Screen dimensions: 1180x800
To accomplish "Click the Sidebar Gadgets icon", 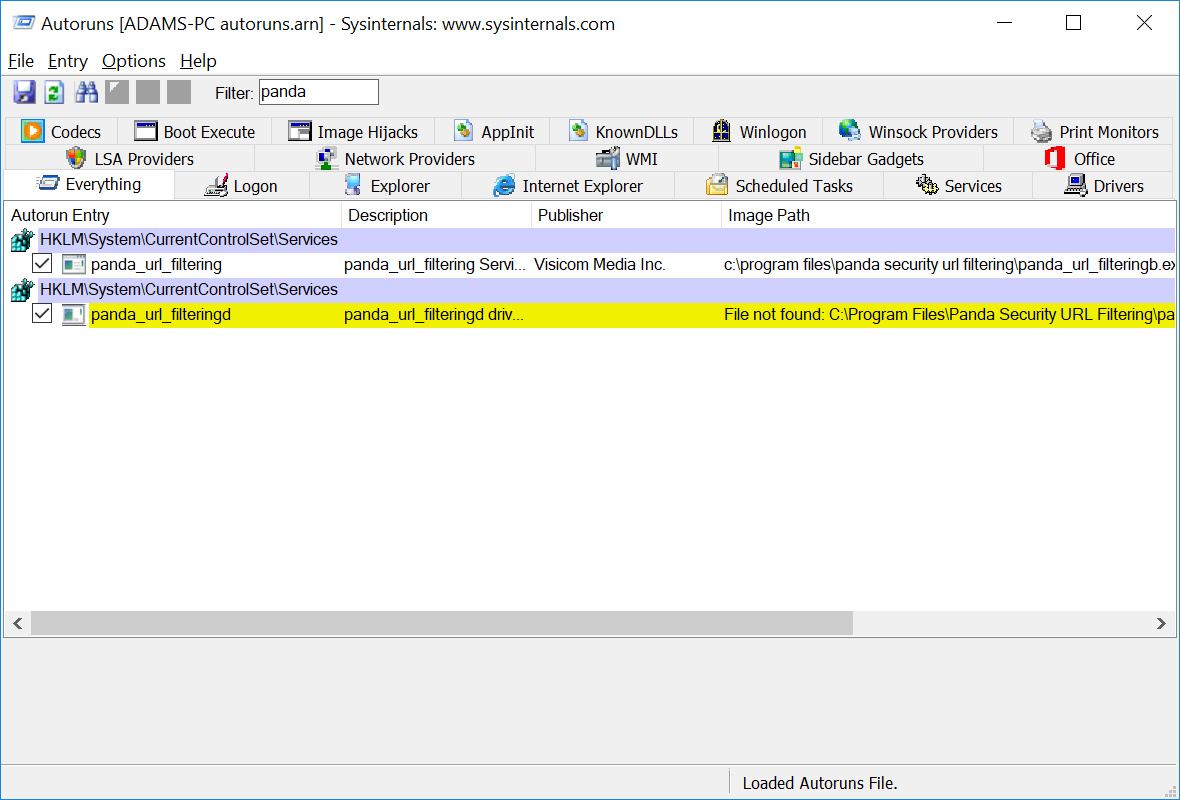I will pyautogui.click(x=790, y=159).
